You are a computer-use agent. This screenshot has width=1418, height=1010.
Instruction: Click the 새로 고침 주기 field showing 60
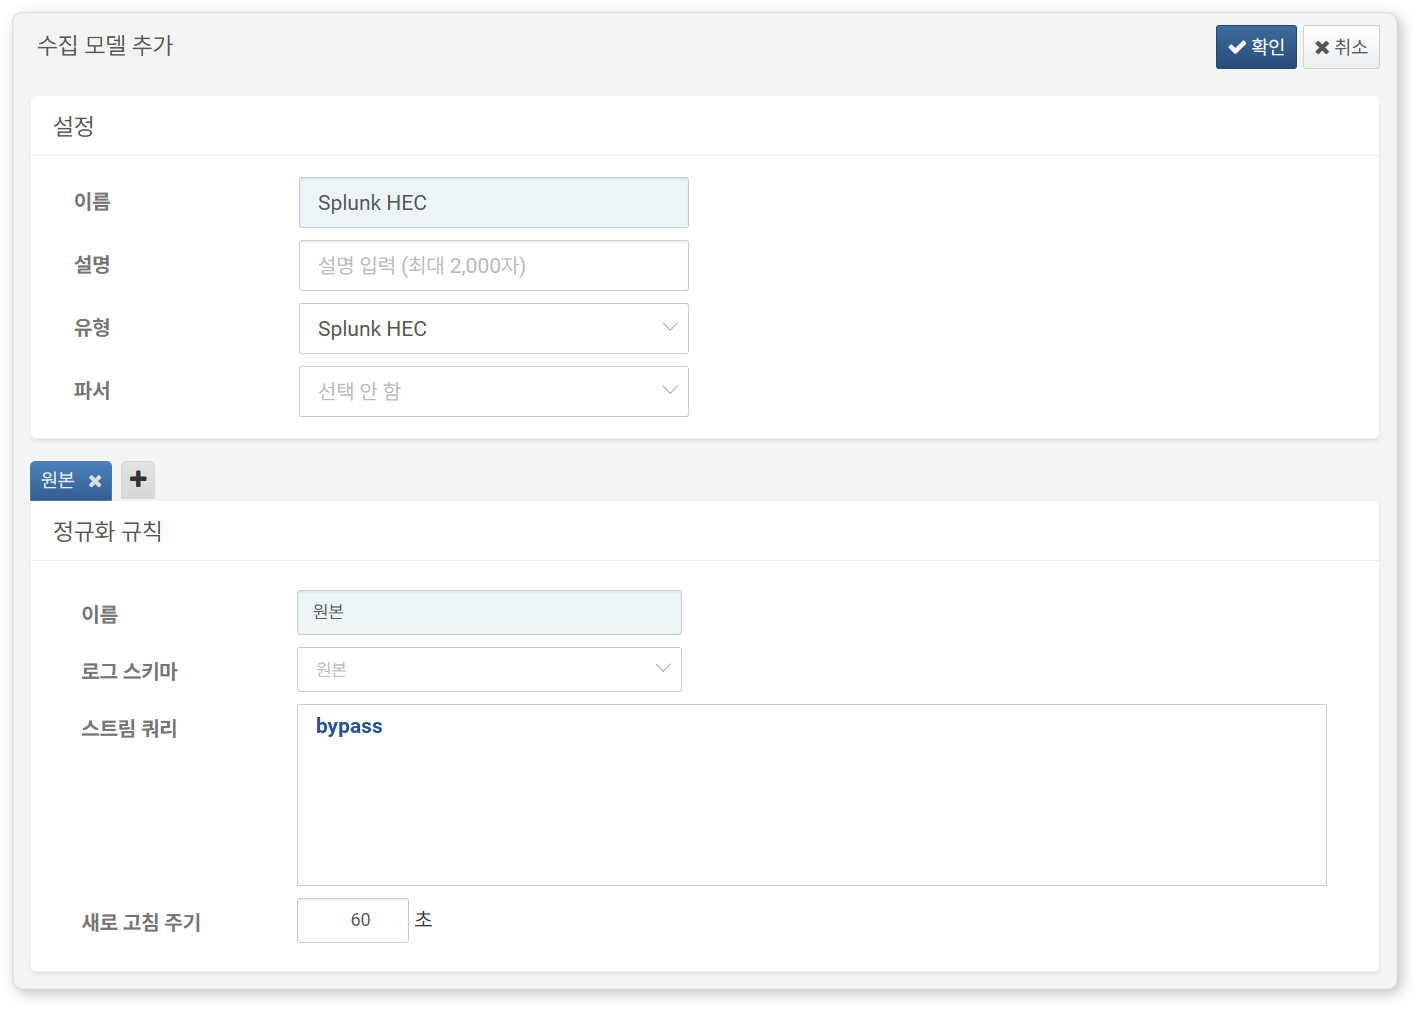[x=353, y=920]
